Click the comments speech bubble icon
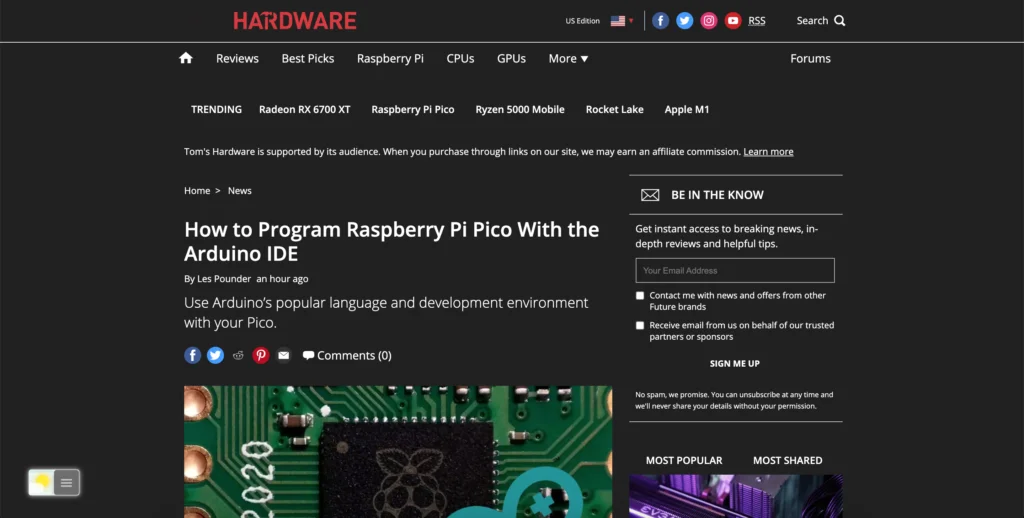The width and height of the screenshot is (1024, 518). tap(308, 355)
